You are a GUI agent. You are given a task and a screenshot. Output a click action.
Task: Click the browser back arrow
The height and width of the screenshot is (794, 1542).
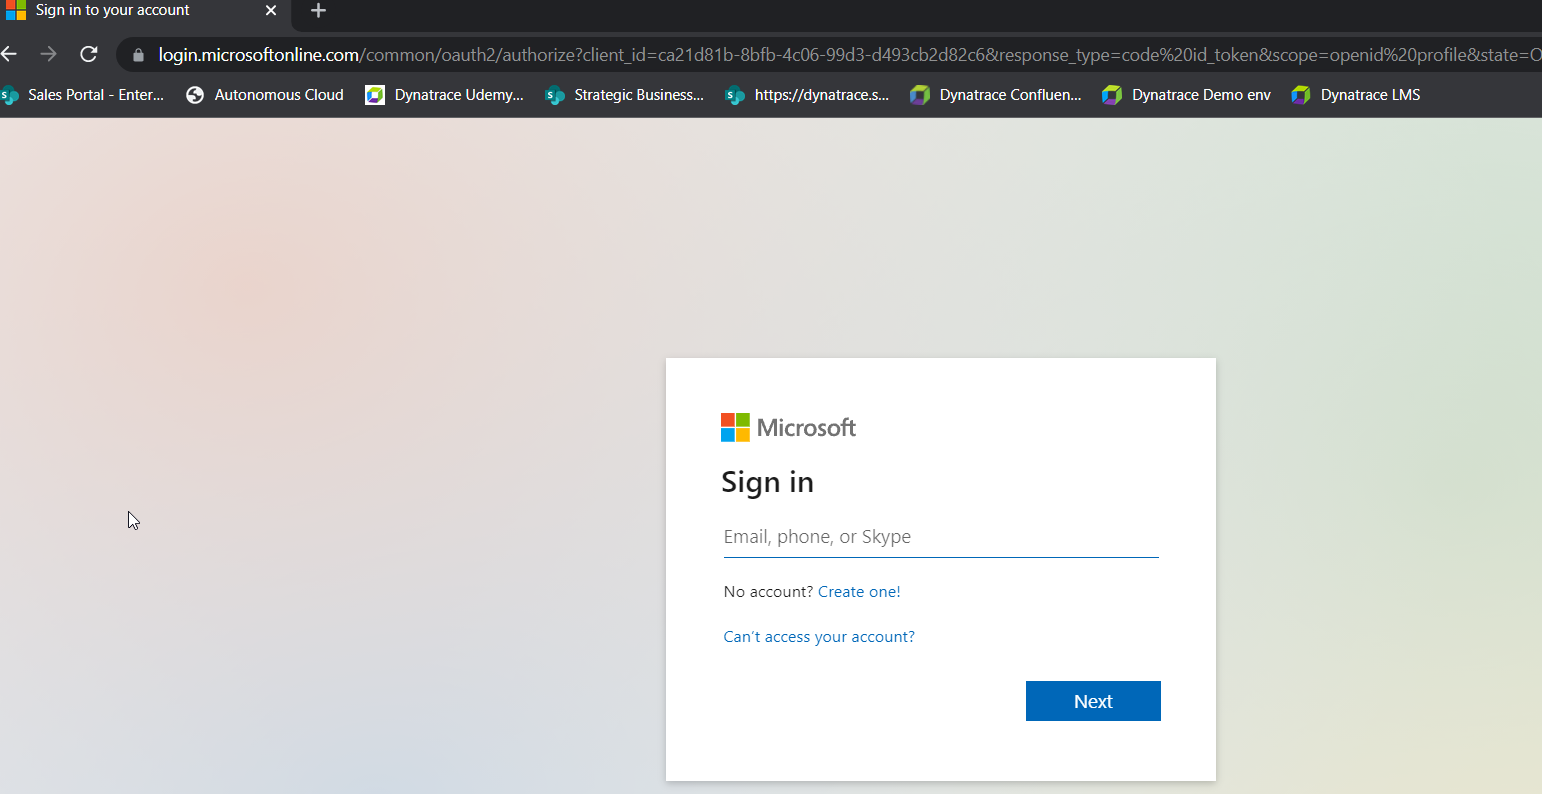[9, 54]
